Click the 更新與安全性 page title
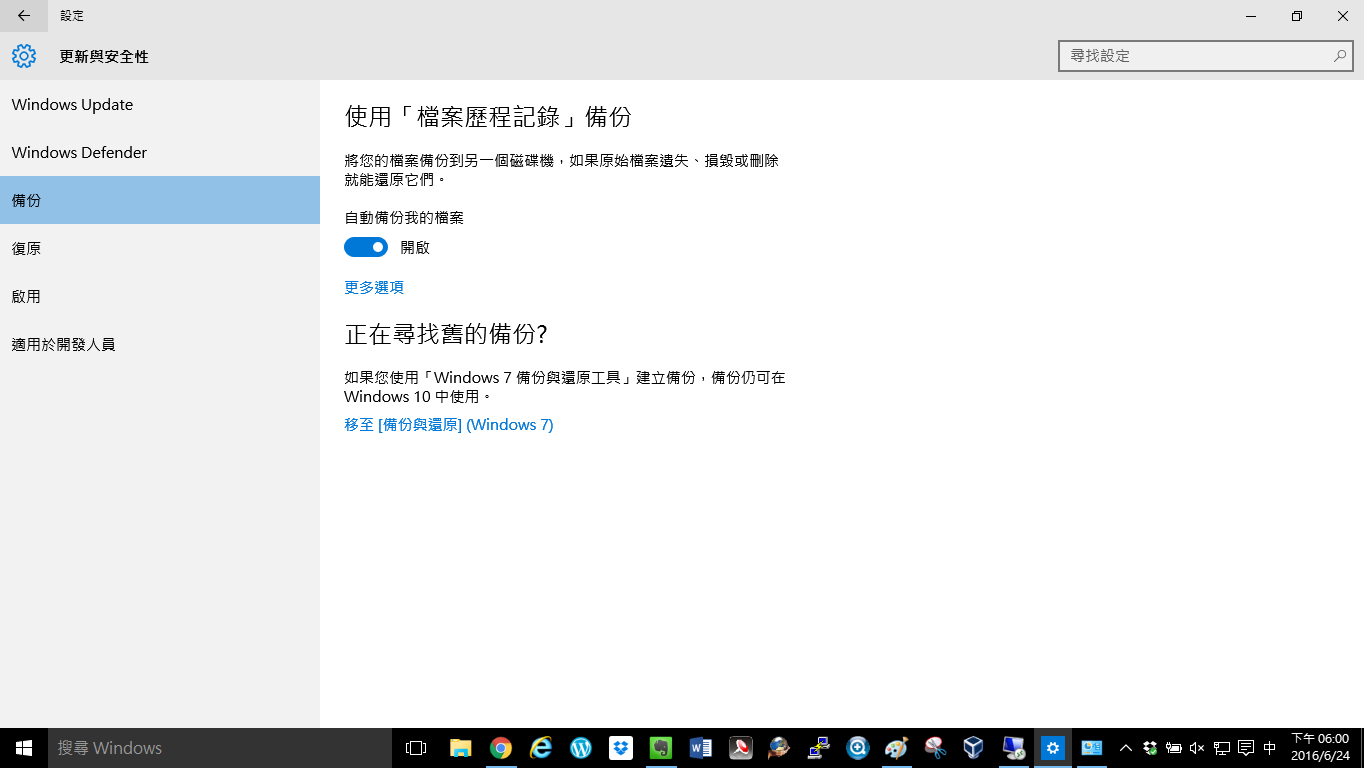 click(104, 57)
